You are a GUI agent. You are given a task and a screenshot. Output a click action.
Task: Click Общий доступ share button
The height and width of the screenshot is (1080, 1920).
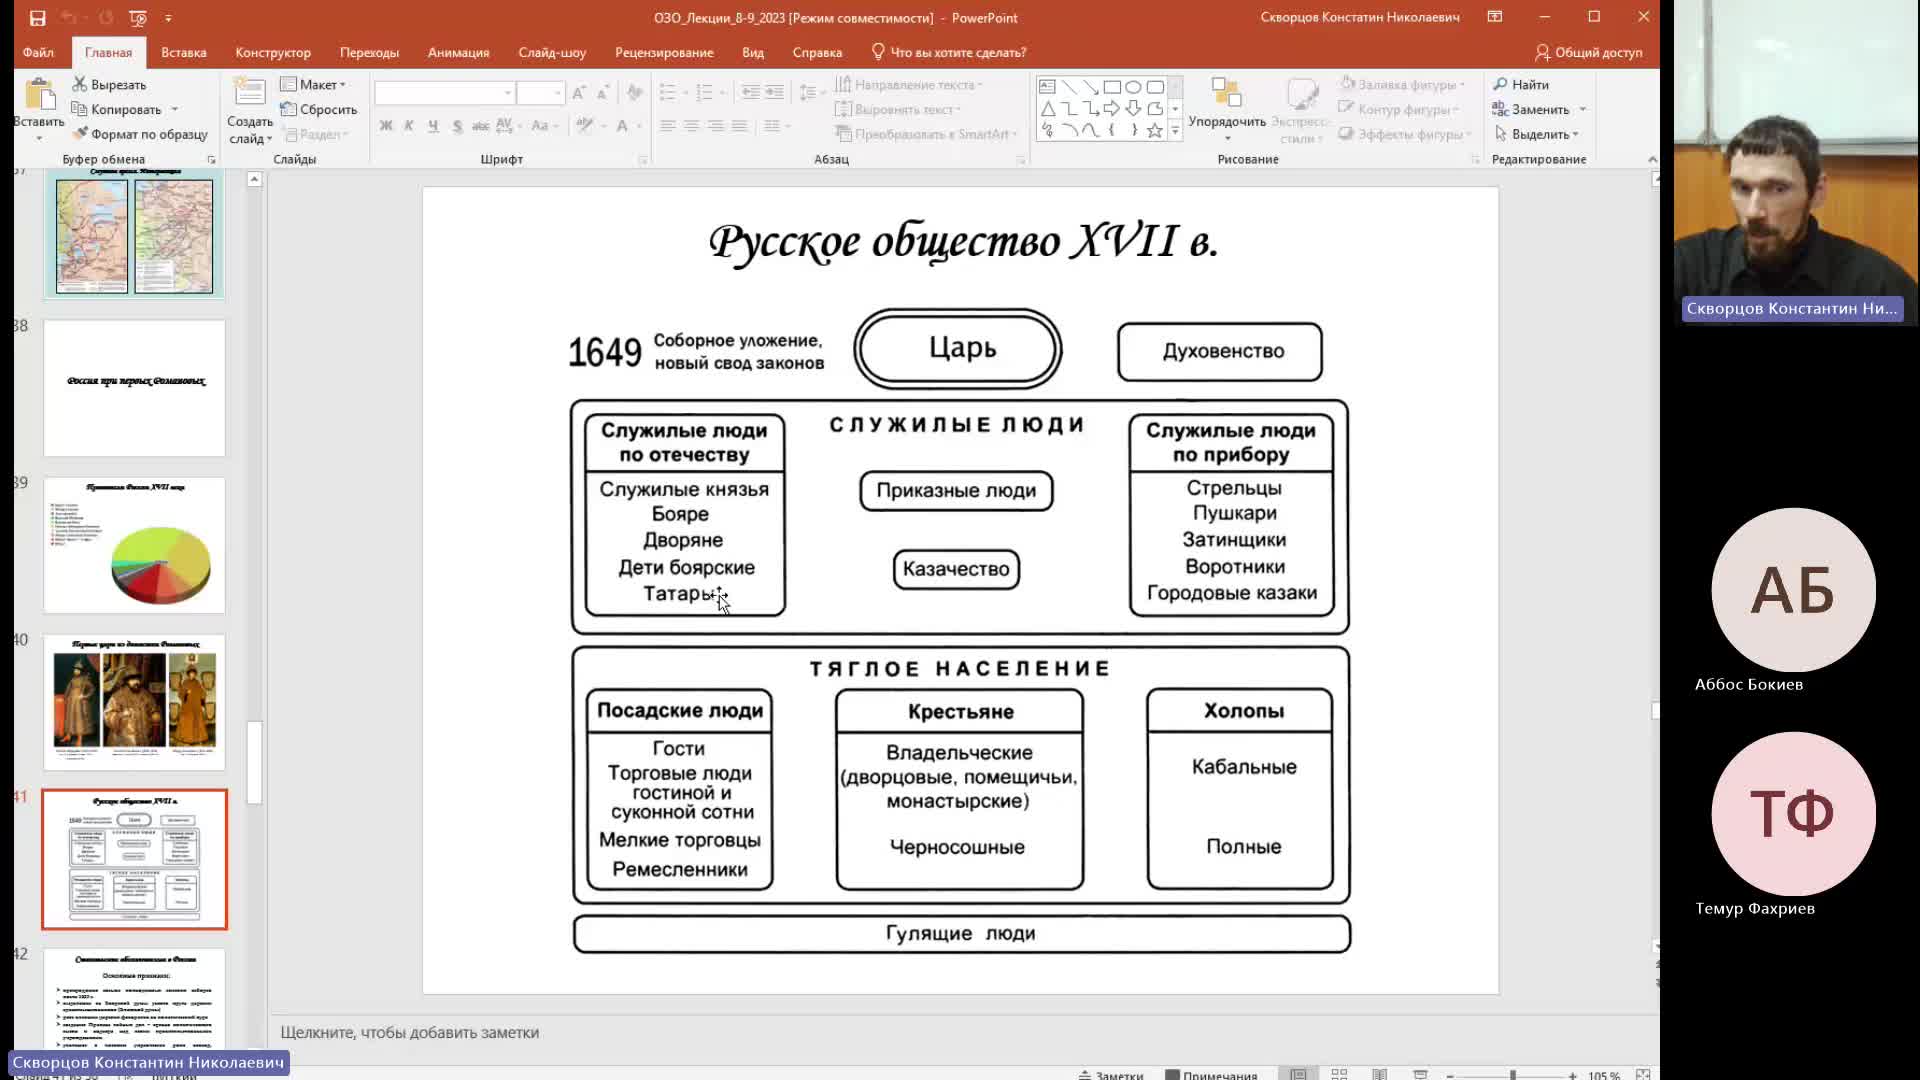pos(1589,52)
